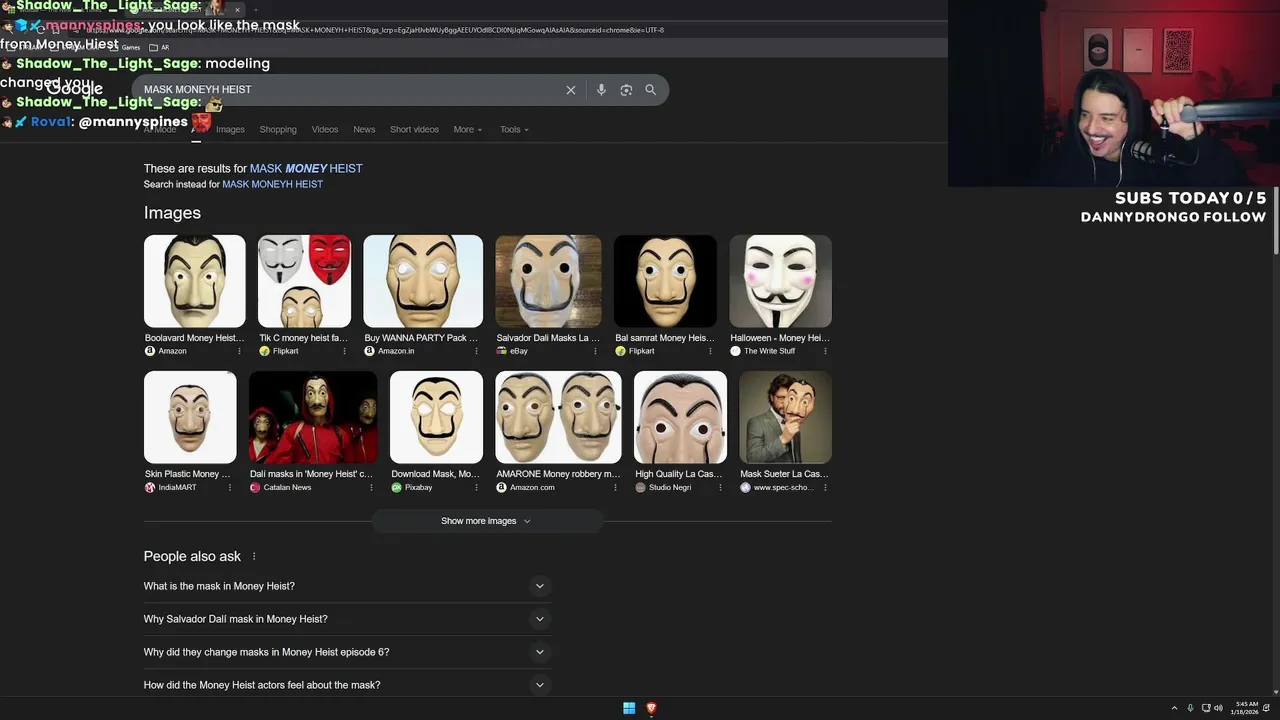Open the taskbar notification bell icon

click(x=1266, y=708)
